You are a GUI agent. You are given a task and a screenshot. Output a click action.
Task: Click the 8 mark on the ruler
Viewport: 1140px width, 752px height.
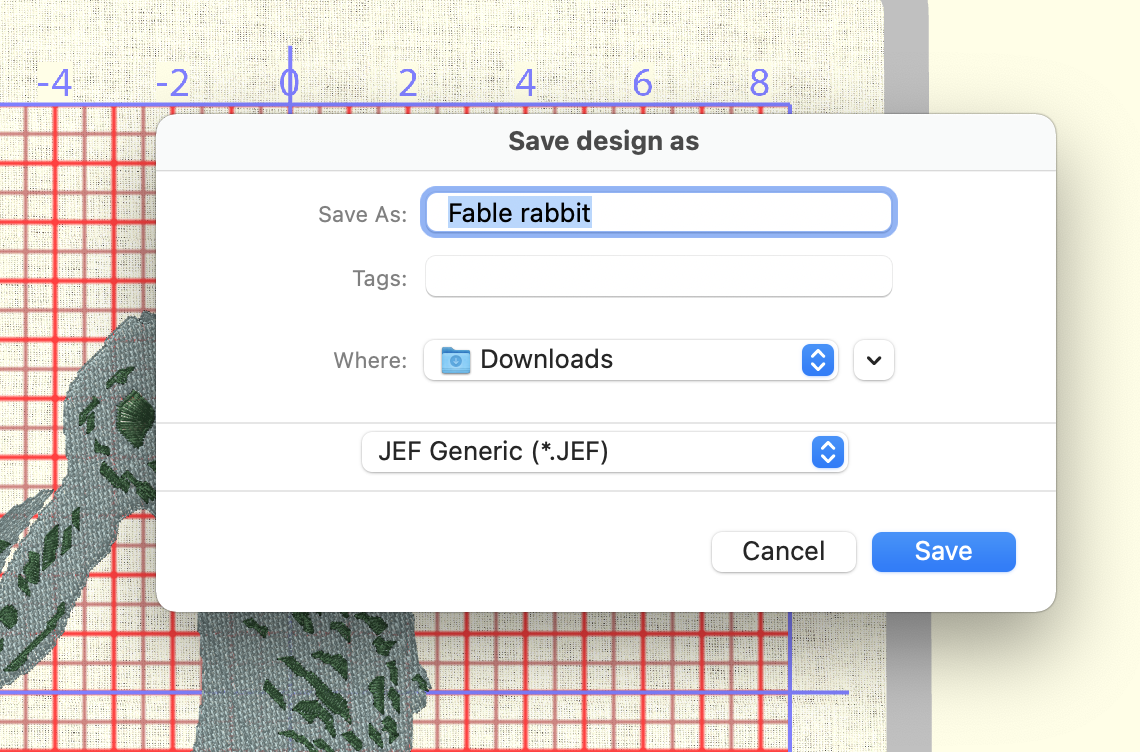tap(759, 84)
